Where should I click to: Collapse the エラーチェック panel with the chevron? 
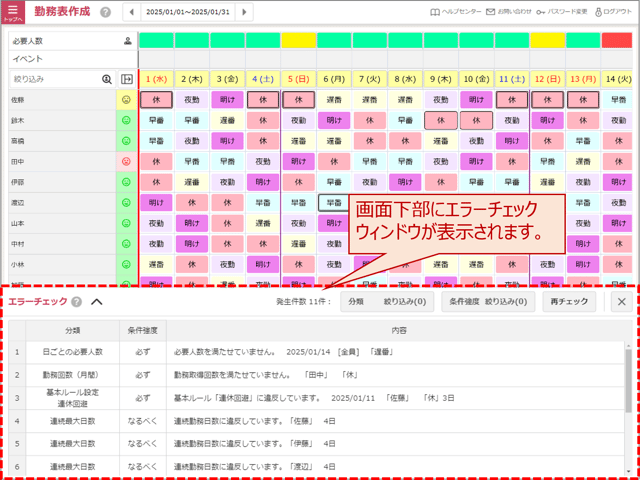97,302
